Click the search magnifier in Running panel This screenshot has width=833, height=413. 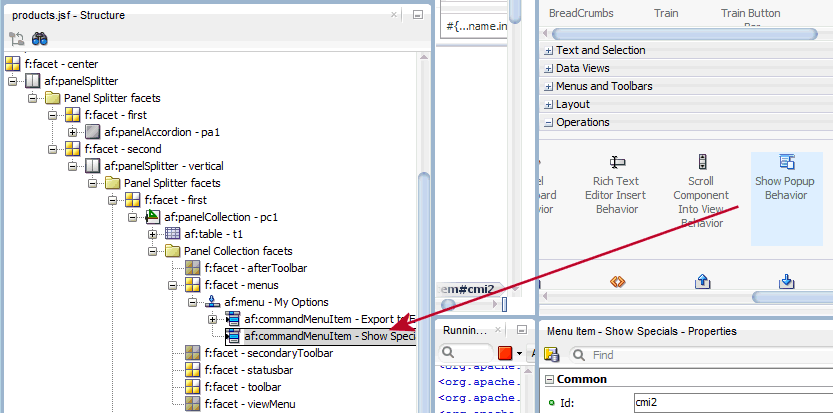coord(447,353)
